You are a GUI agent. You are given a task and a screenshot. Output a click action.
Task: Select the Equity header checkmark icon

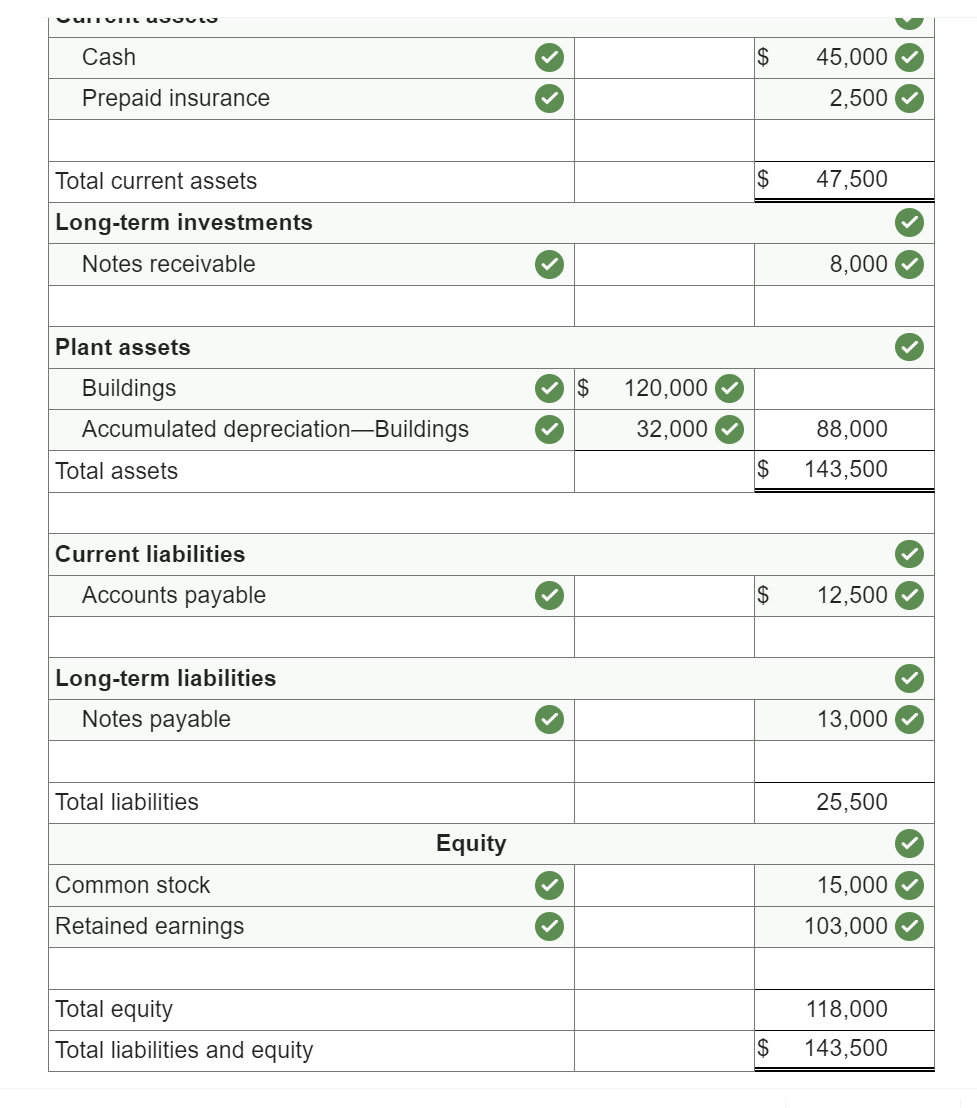(909, 843)
